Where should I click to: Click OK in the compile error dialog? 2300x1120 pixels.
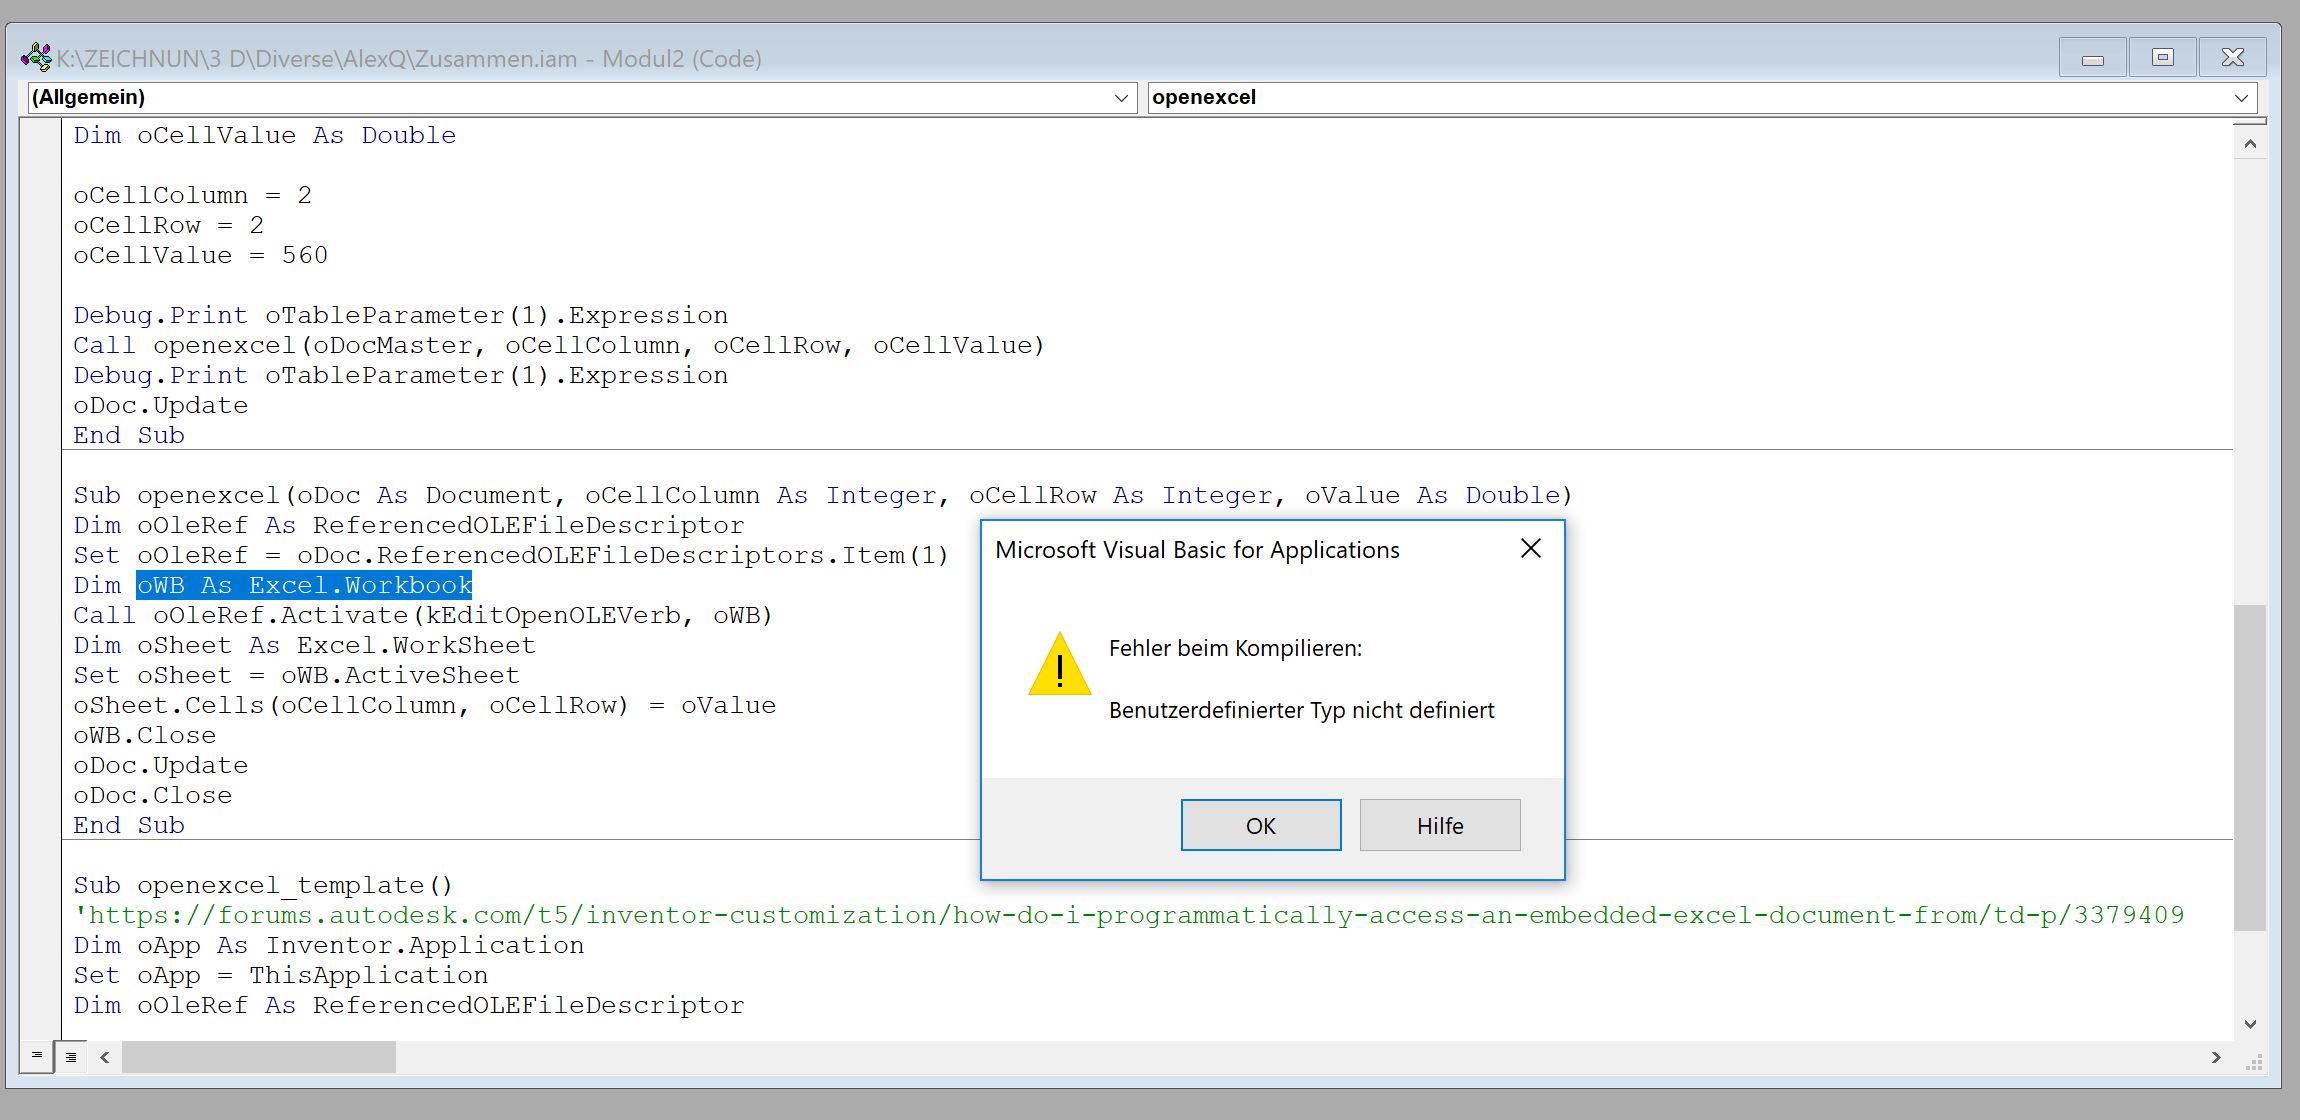tap(1260, 825)
